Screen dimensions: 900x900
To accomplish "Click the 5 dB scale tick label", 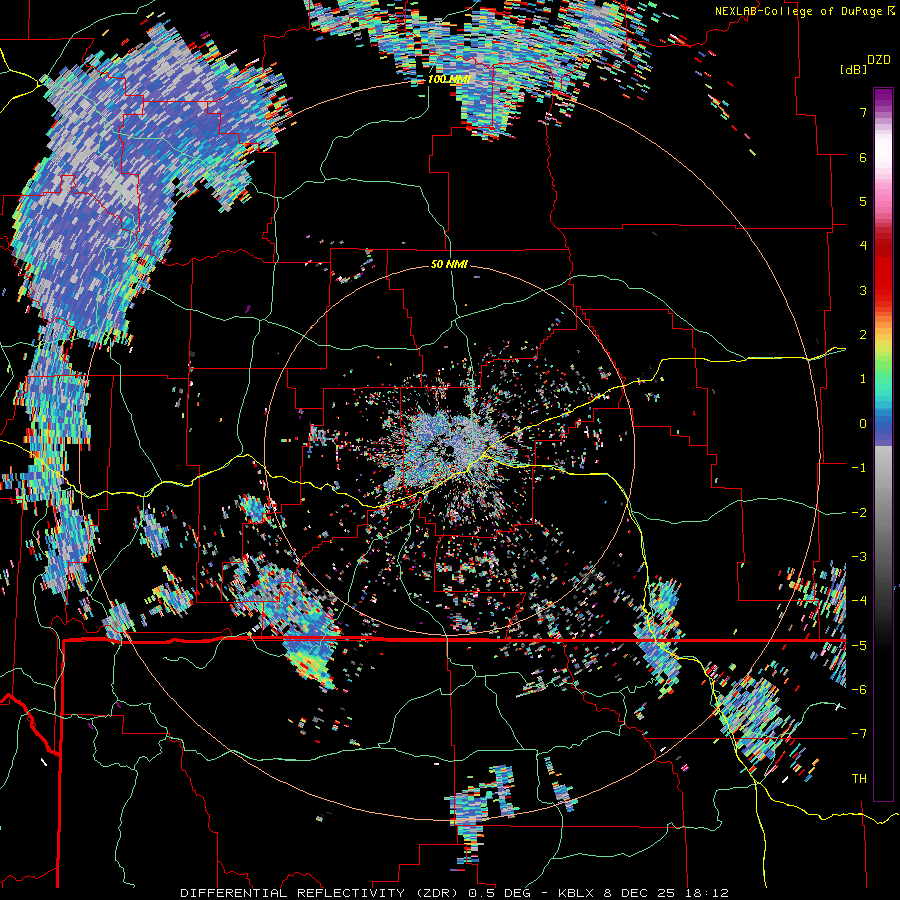I will [863, 201].
